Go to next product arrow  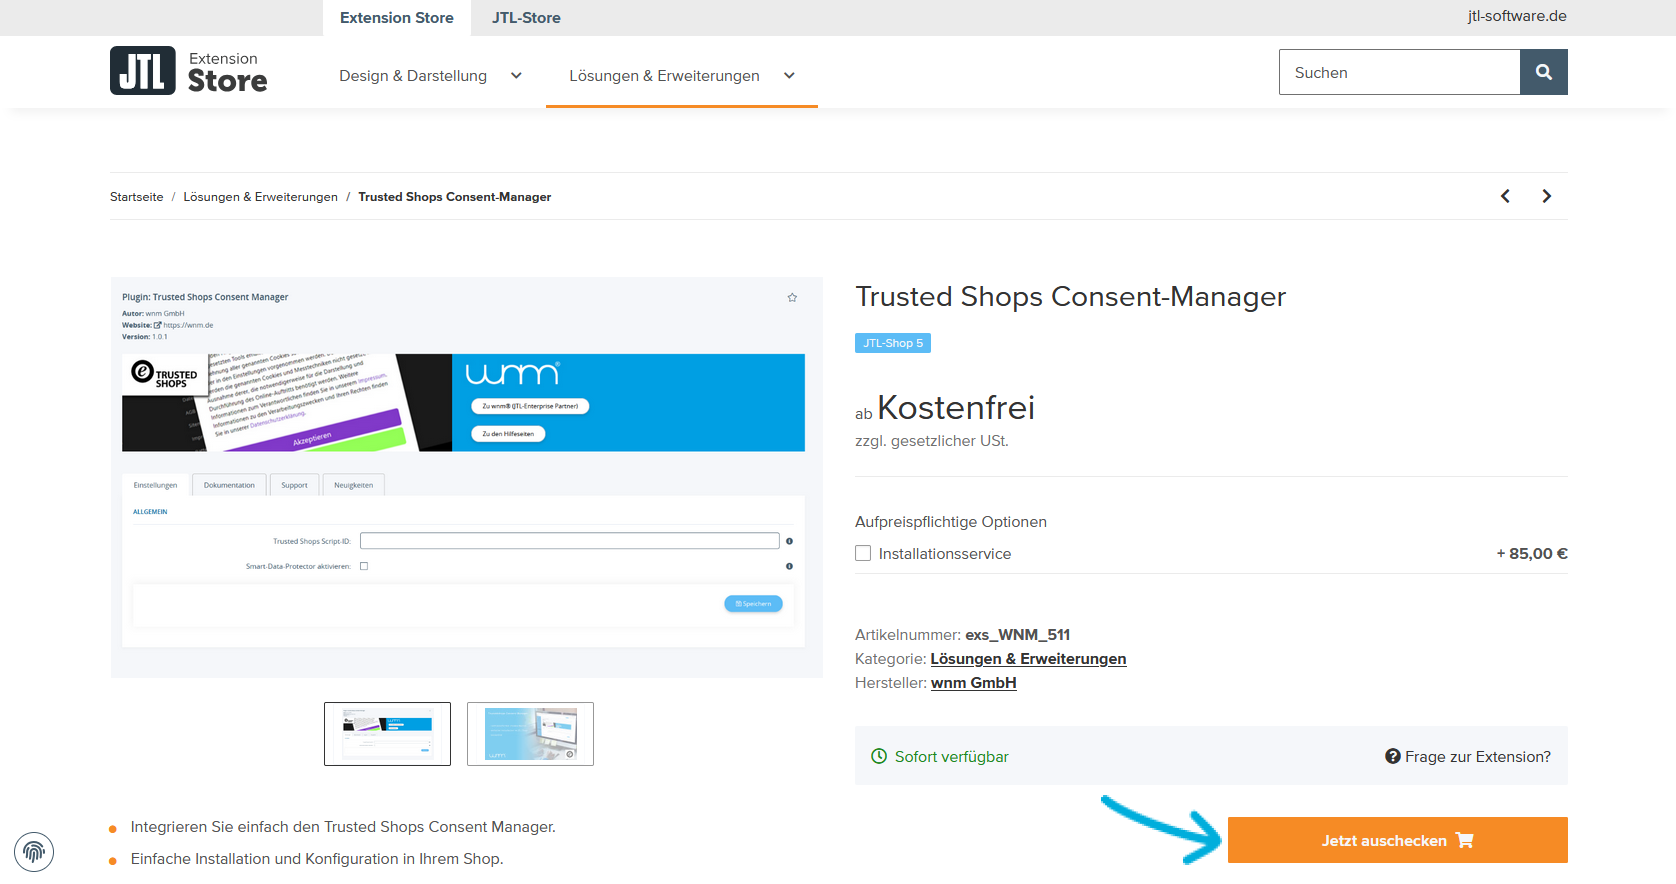tap(1547, 196)
